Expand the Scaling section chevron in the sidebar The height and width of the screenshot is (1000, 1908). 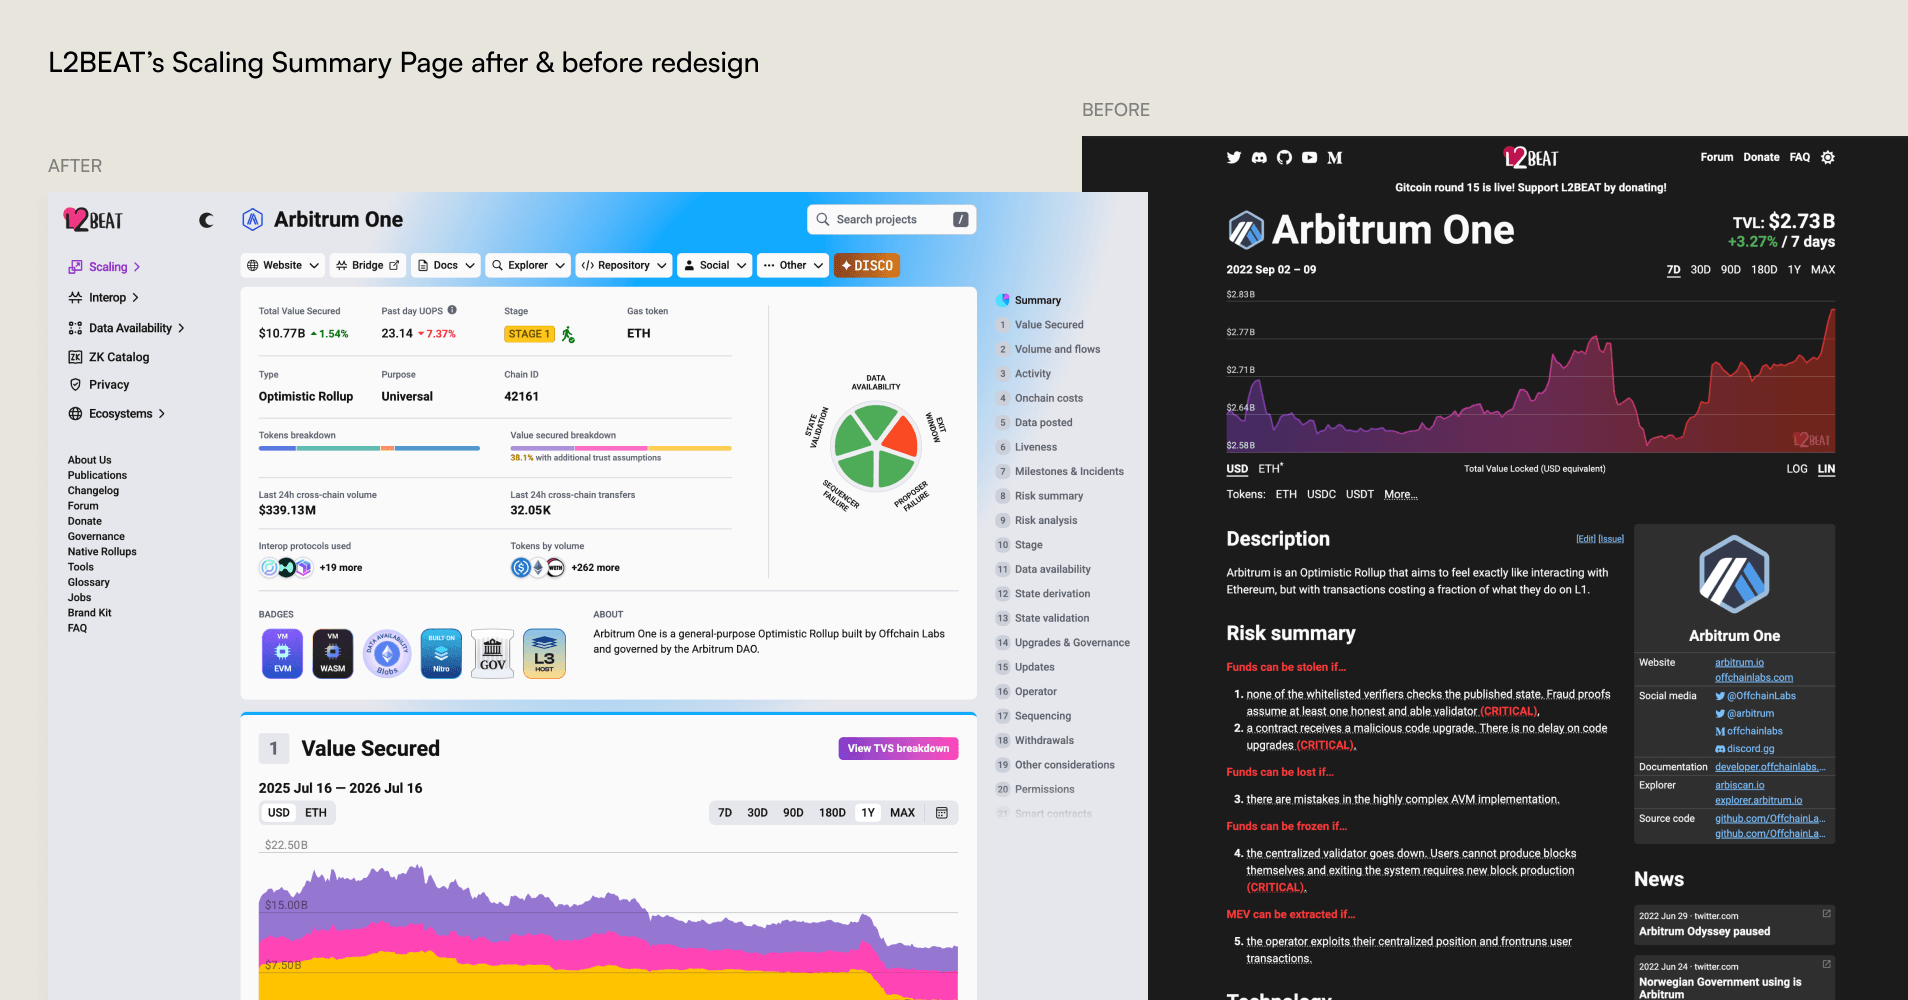[137, 267]
